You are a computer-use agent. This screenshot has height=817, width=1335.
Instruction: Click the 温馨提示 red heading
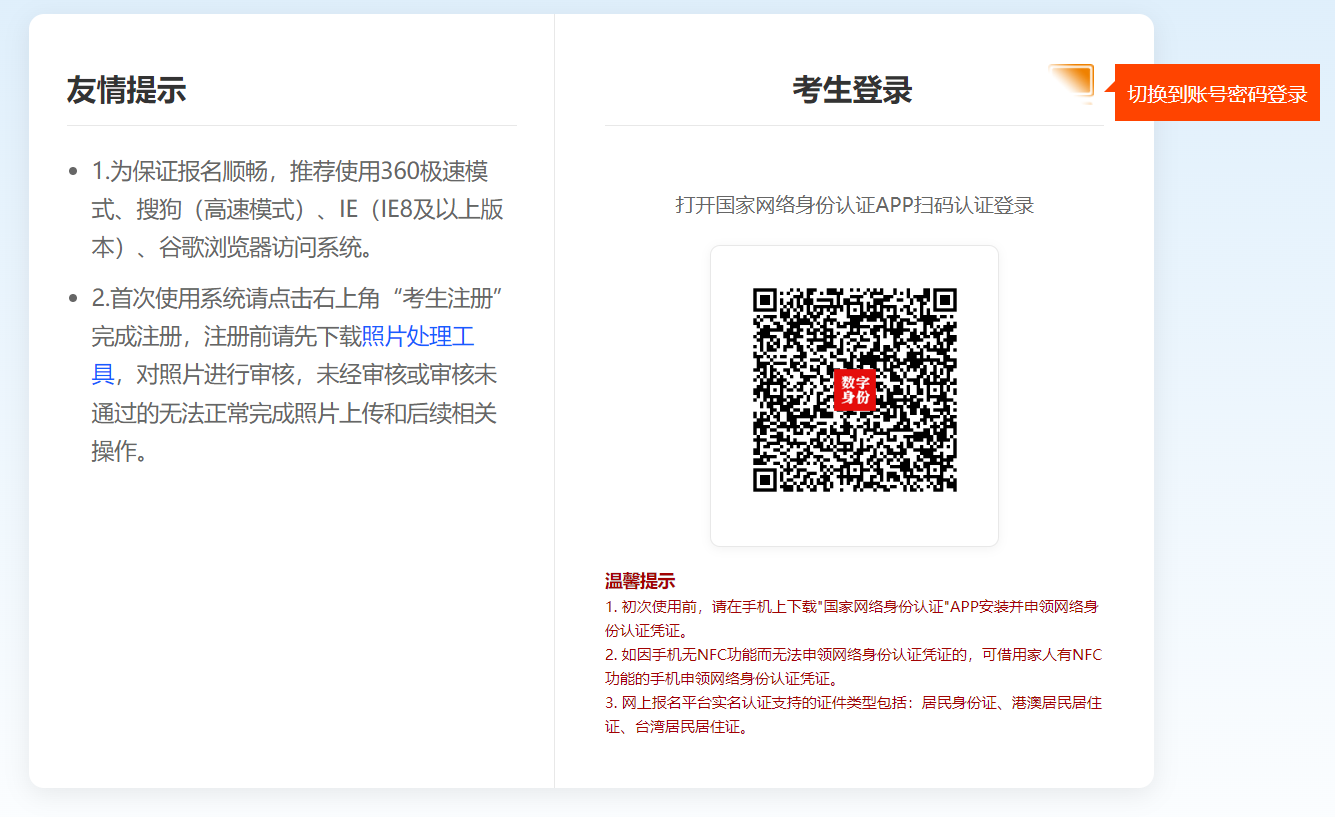pyautogui.click(x=640, y=581)
